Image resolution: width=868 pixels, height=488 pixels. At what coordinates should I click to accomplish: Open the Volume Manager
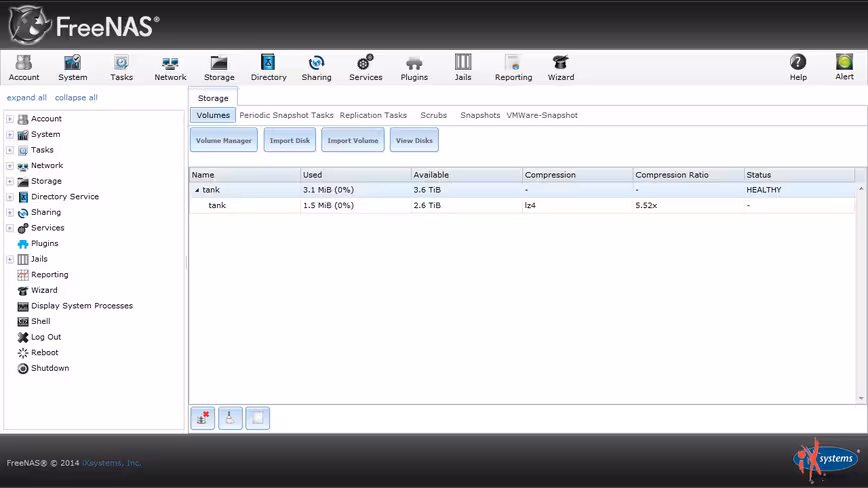224,140
